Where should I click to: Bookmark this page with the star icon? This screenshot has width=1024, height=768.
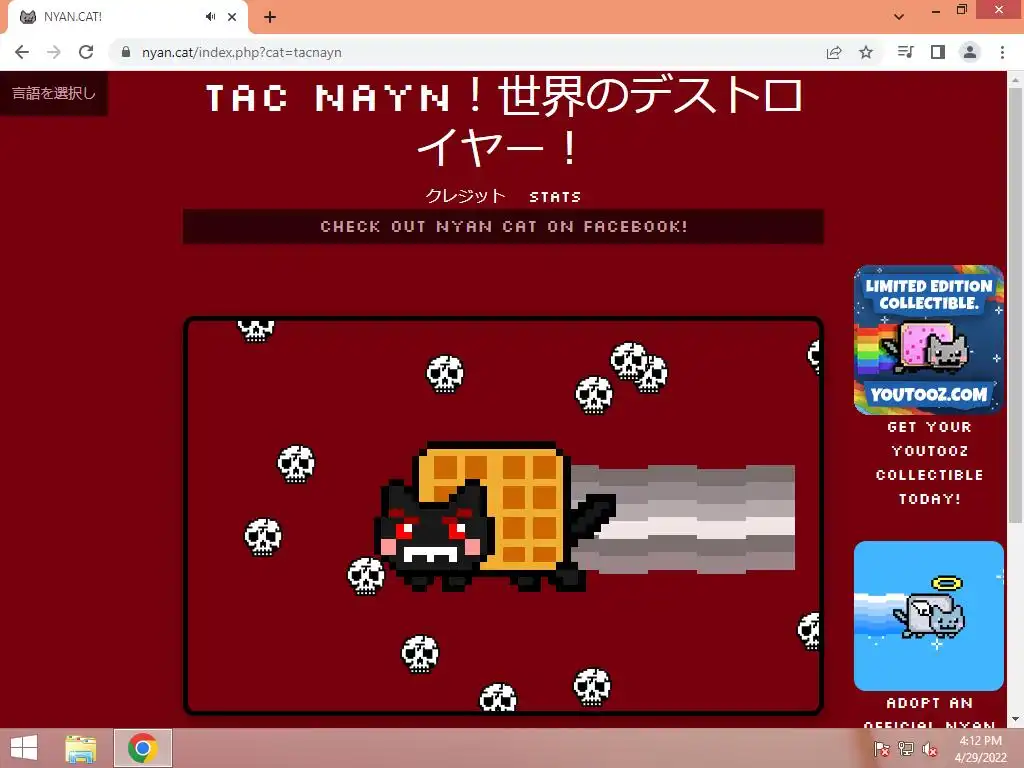(x=866, y=52)
